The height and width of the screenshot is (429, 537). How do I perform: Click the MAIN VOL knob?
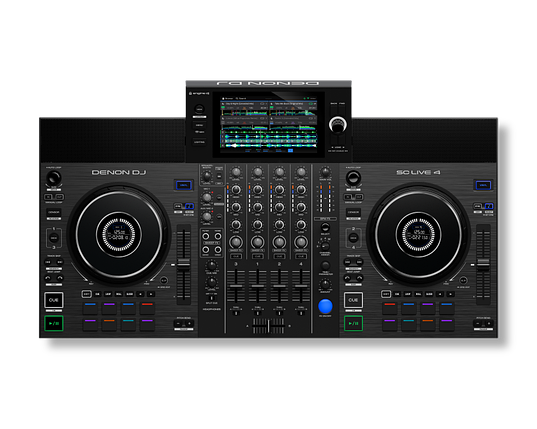[x=325, y=172]
